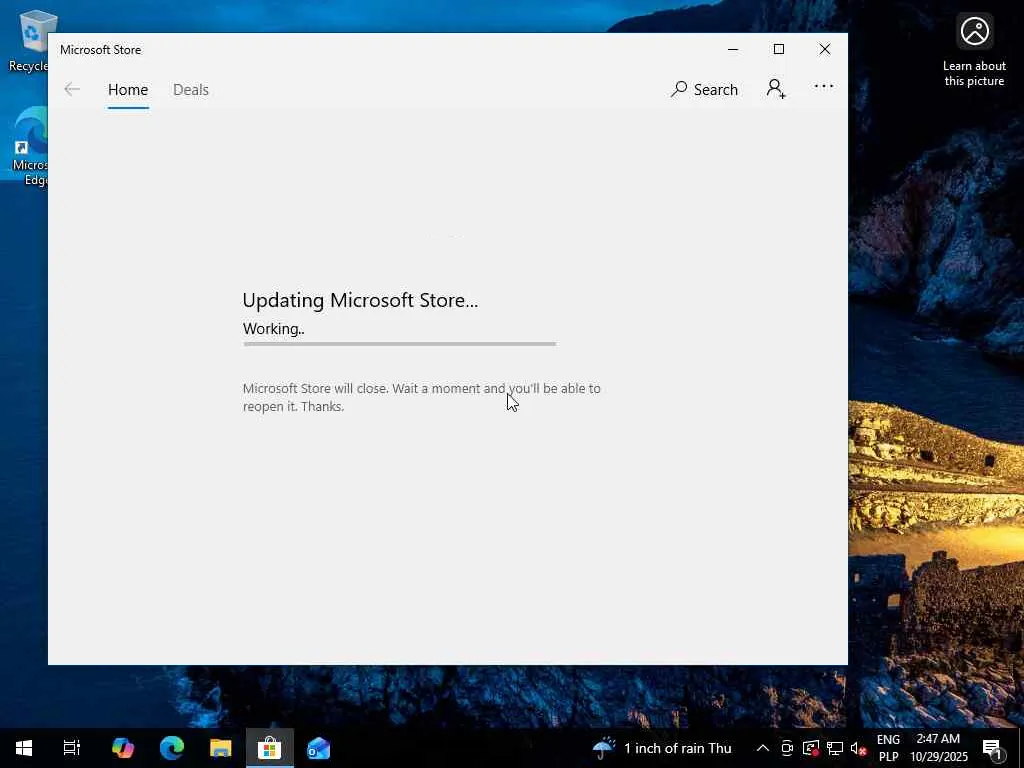1024x768 pixels.
Task: Maximize the Microsoft Store window
Action: point(778,50)
